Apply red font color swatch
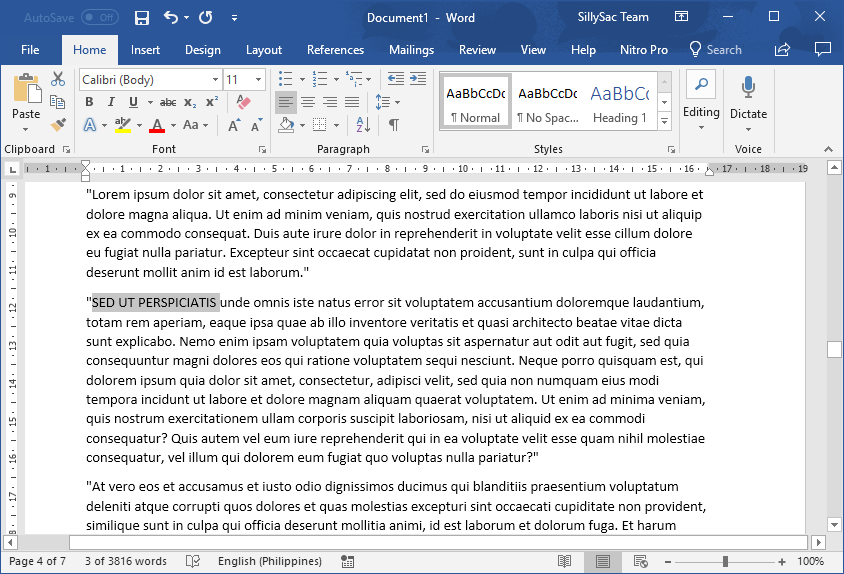Image resolution: width=844 pixels, height=574 pixels. (157, 125)
